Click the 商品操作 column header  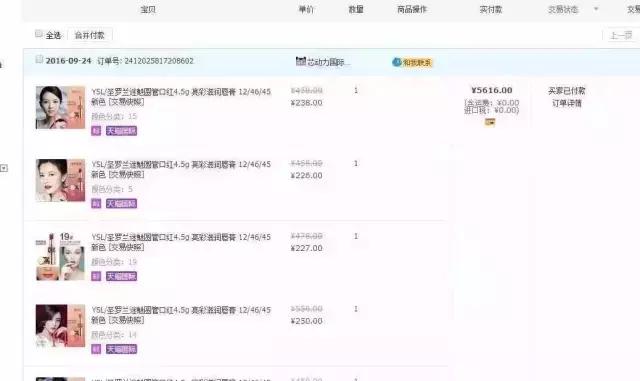click(x=412, y=9)
